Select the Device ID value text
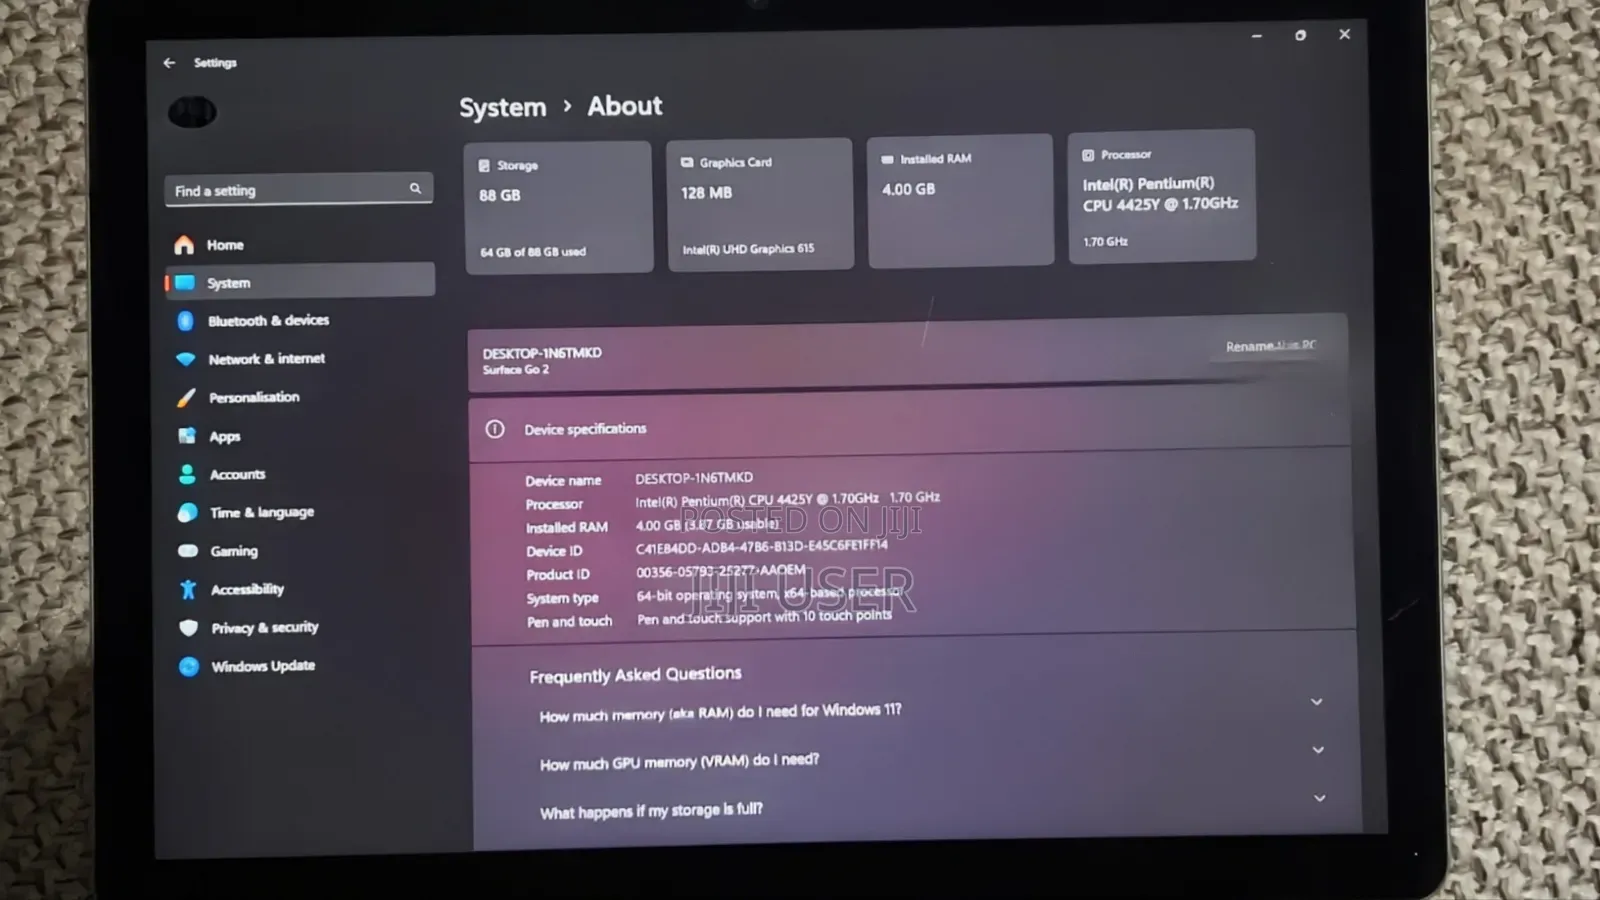Viewport: 1600px width, 900px height. (761, 547)
